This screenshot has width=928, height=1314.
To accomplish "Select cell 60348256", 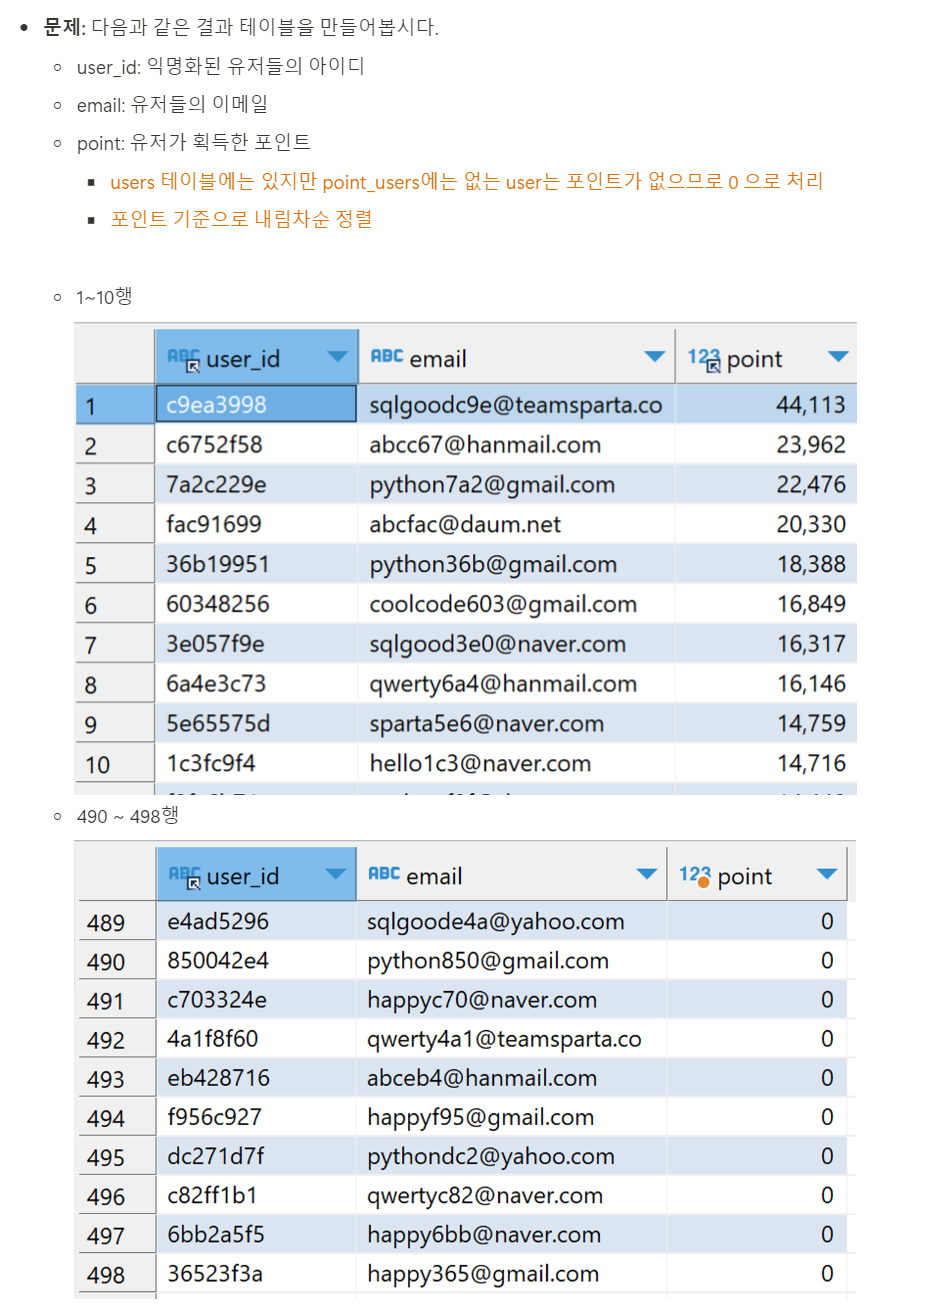I will 256,604.
